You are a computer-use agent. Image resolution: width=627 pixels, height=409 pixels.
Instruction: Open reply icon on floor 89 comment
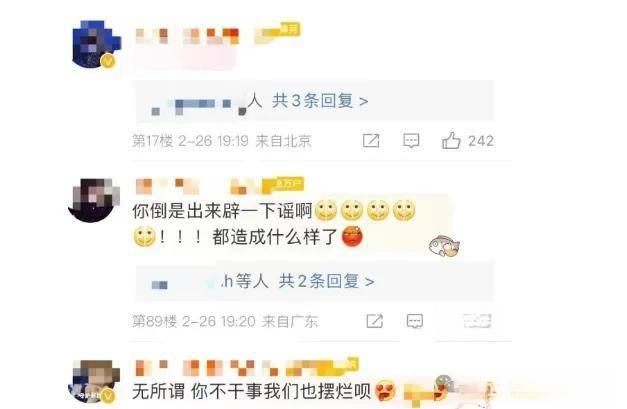point(415,321)
